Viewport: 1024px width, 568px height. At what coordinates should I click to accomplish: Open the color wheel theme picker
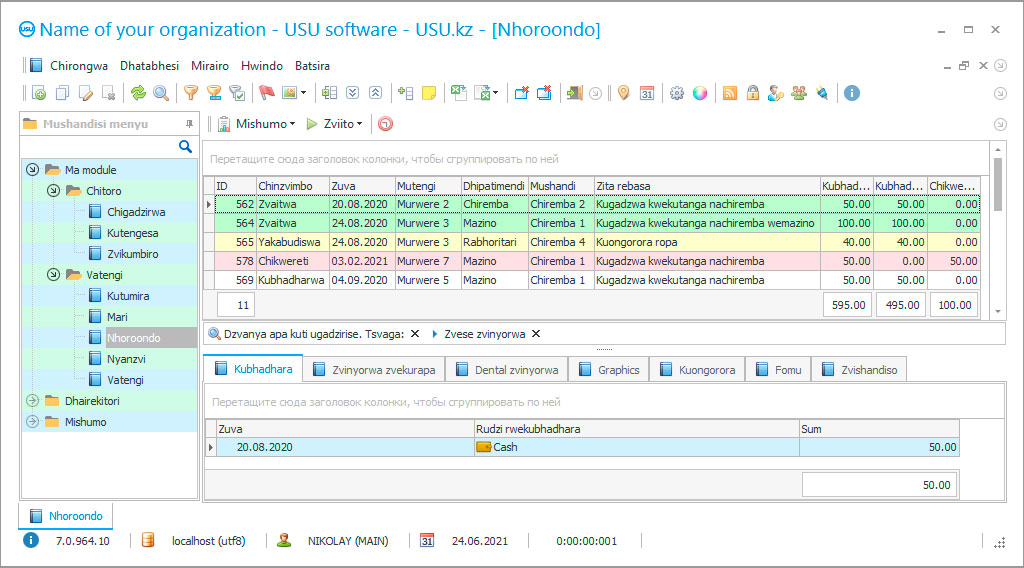[x=700, y=93]
